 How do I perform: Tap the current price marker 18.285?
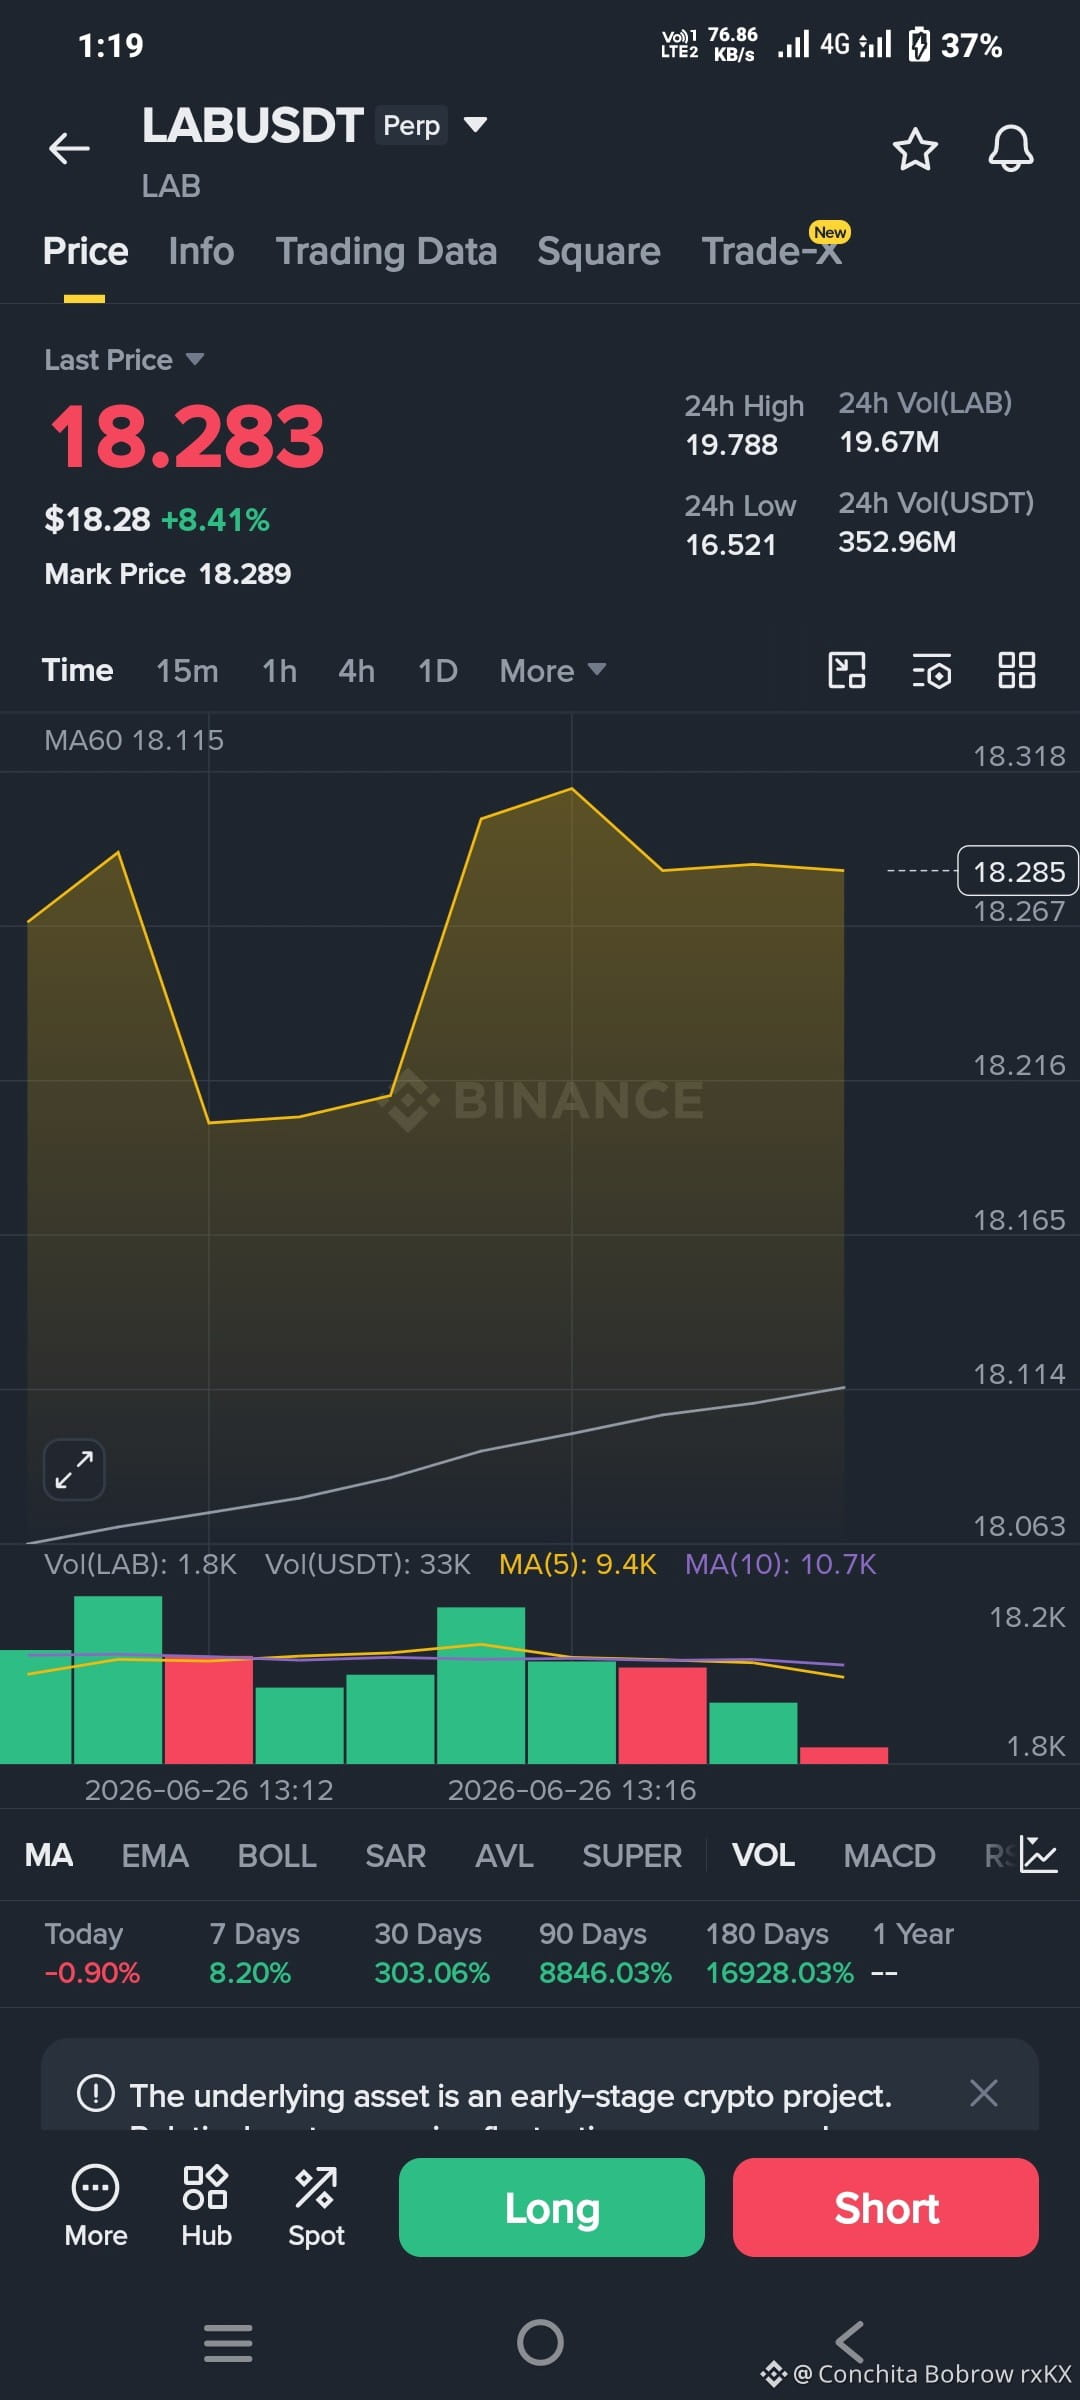click(x=1018, y=871)
